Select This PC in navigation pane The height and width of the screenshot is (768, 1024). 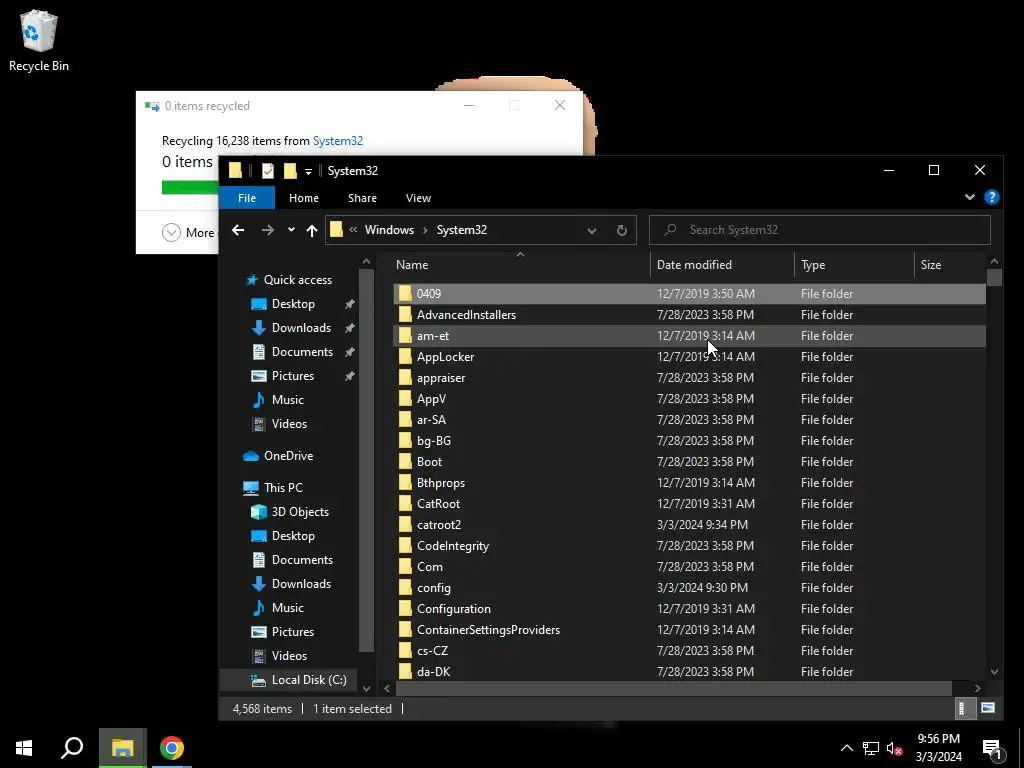[x=283, y=488]
